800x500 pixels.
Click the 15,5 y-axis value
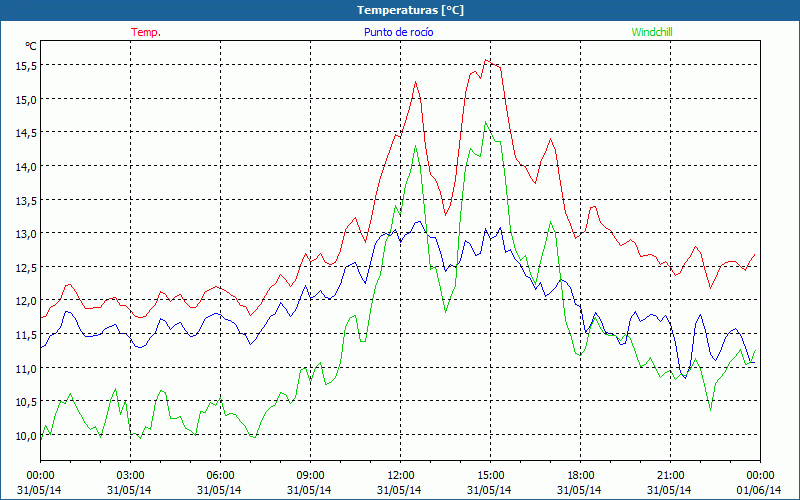(x=27, y=66)
